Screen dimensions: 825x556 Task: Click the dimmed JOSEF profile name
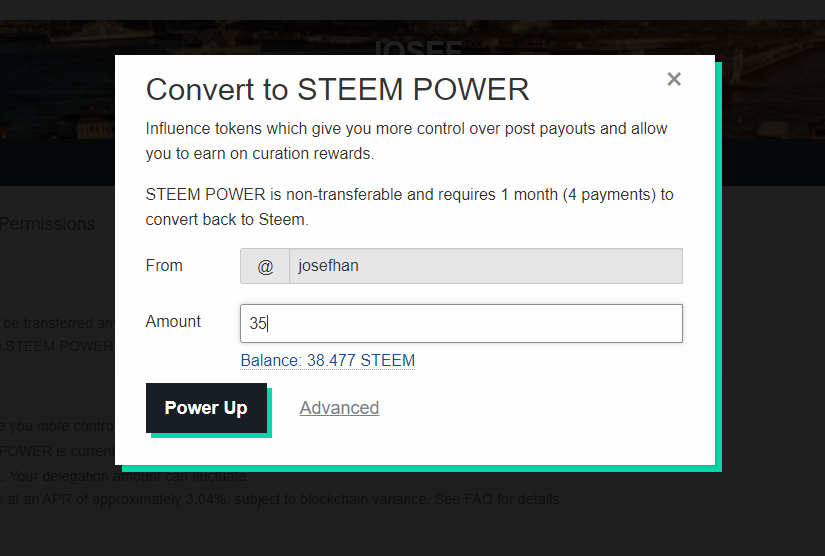point(419,47)
